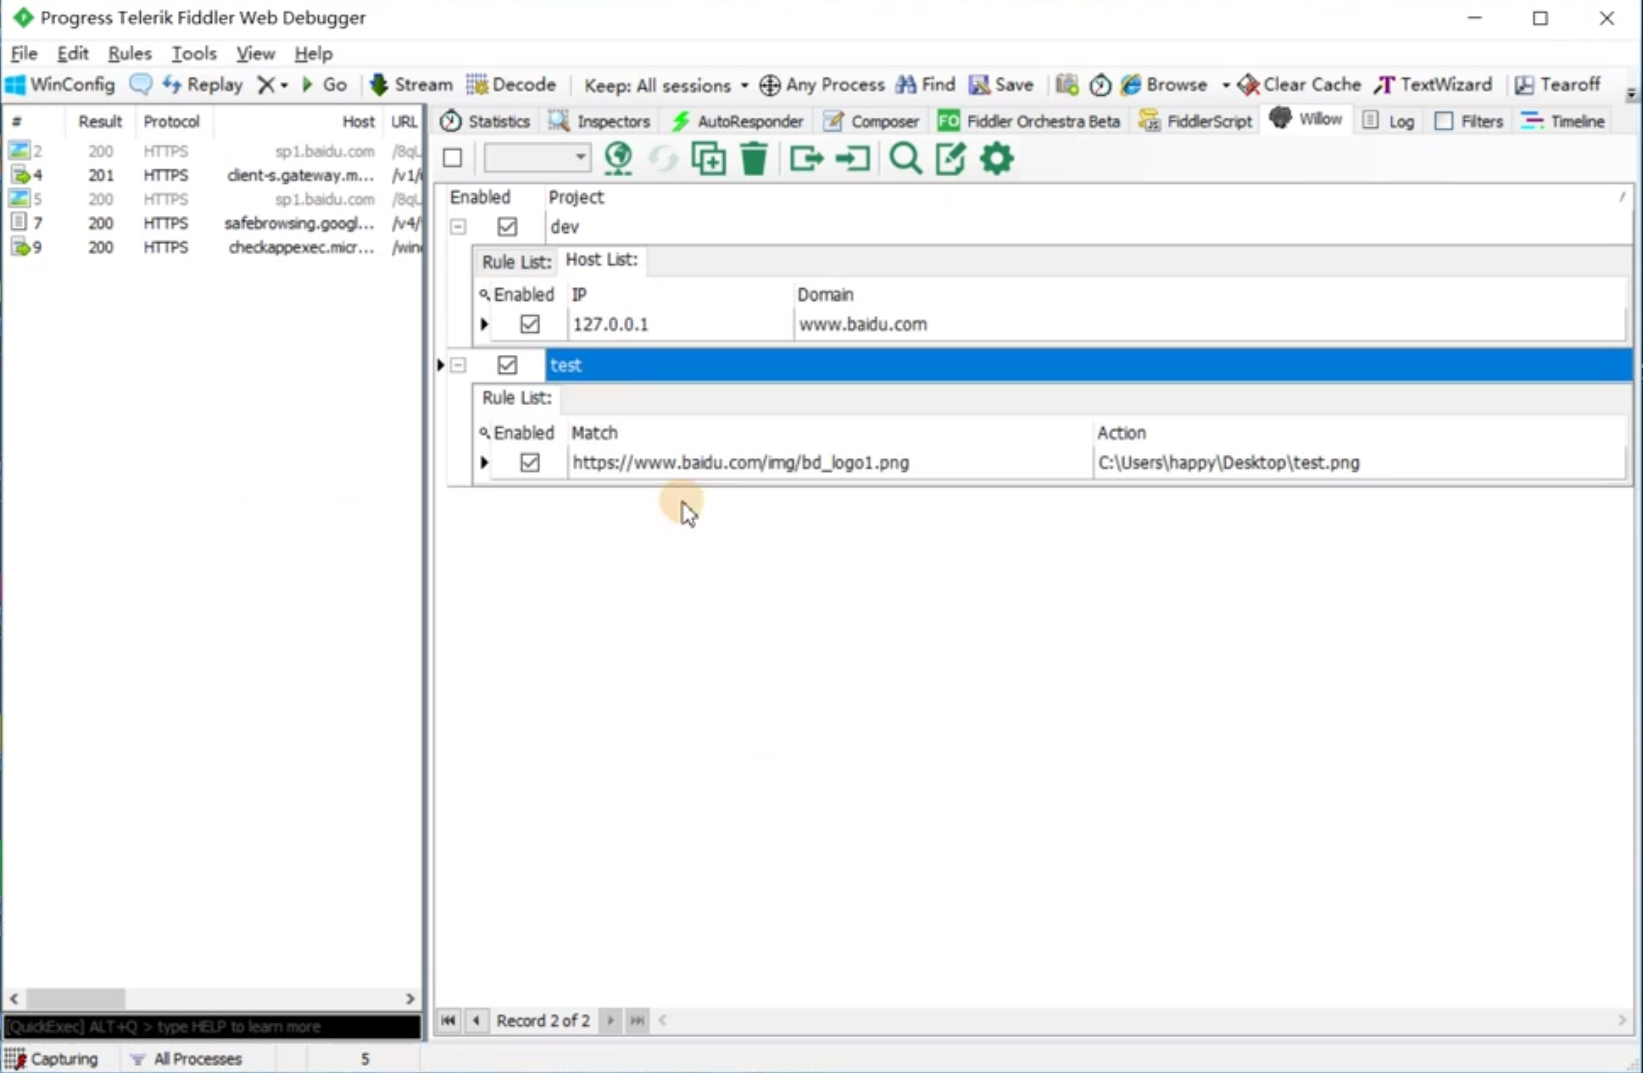
Task: Click the edit pencil icon in Willow toolbar
Action: tap(950, 158)
